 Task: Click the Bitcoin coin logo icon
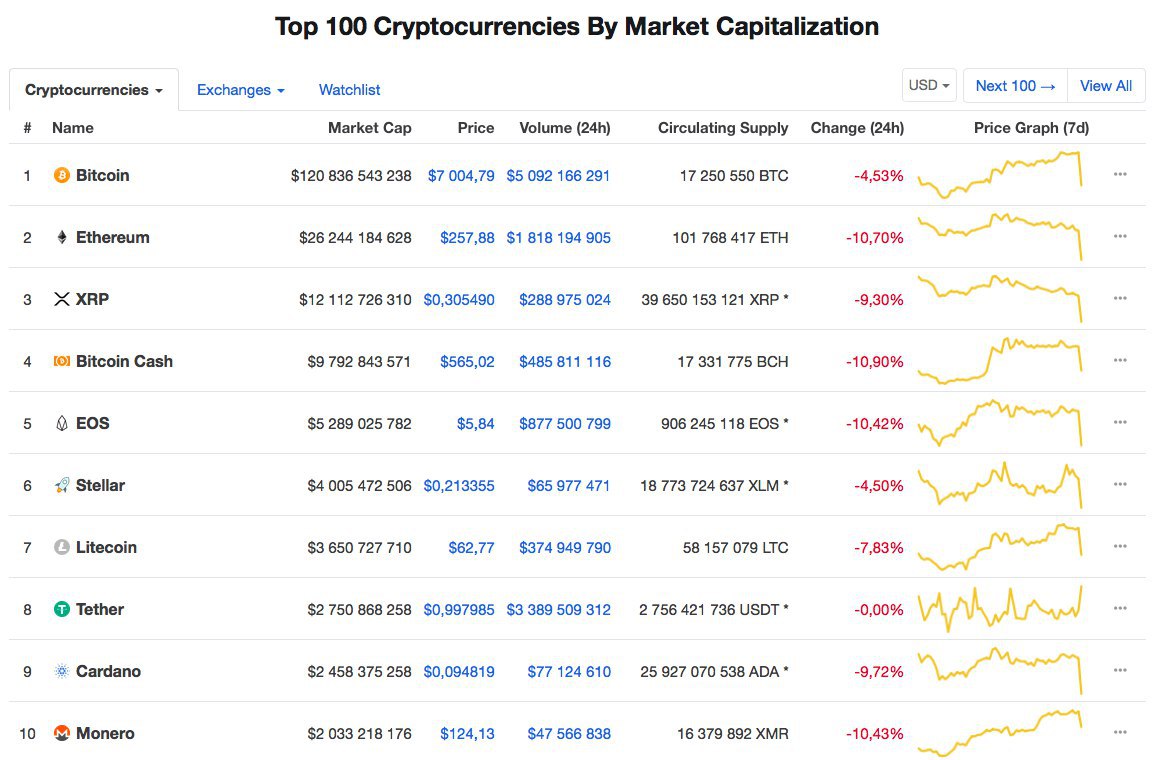tap(62, 175)
